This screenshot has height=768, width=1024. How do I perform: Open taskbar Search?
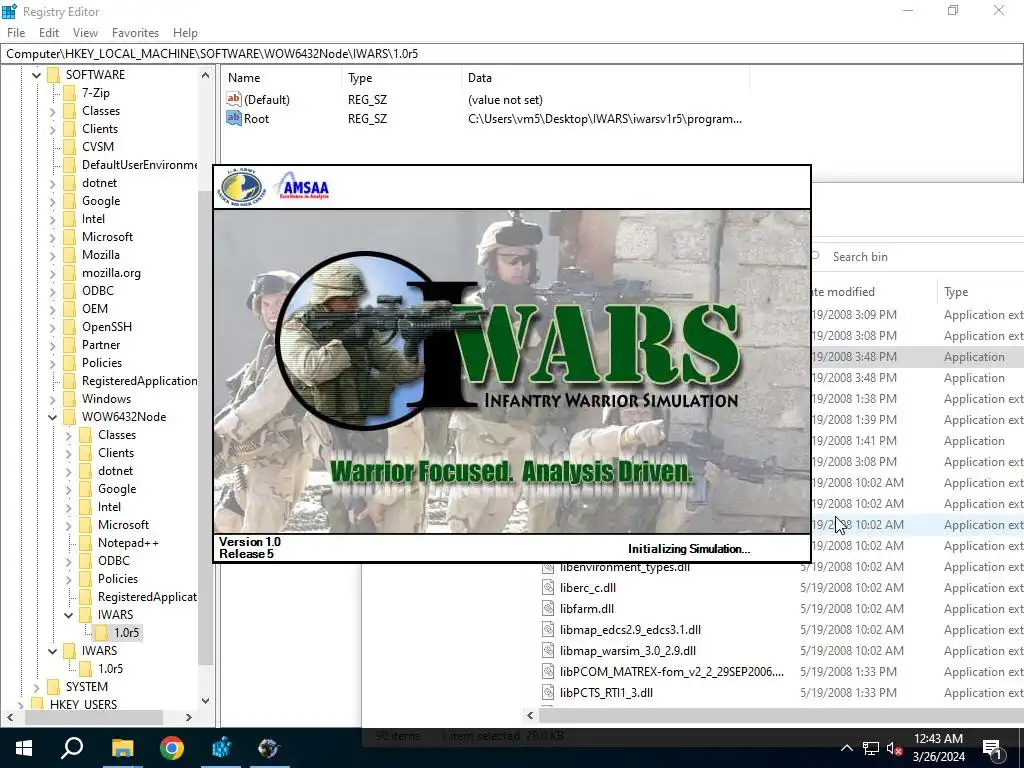coord(72,748)
